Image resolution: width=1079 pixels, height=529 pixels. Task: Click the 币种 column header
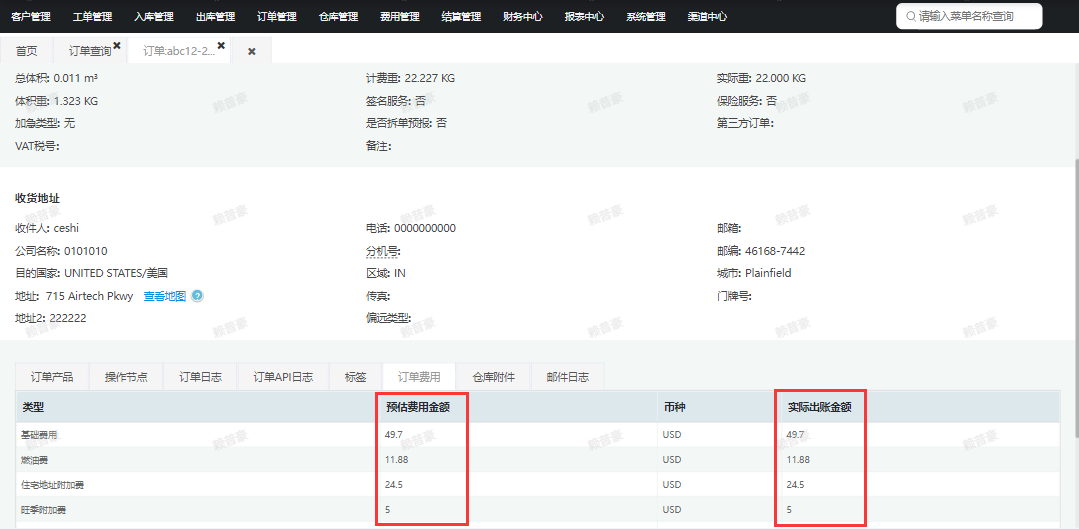point(674,408)
